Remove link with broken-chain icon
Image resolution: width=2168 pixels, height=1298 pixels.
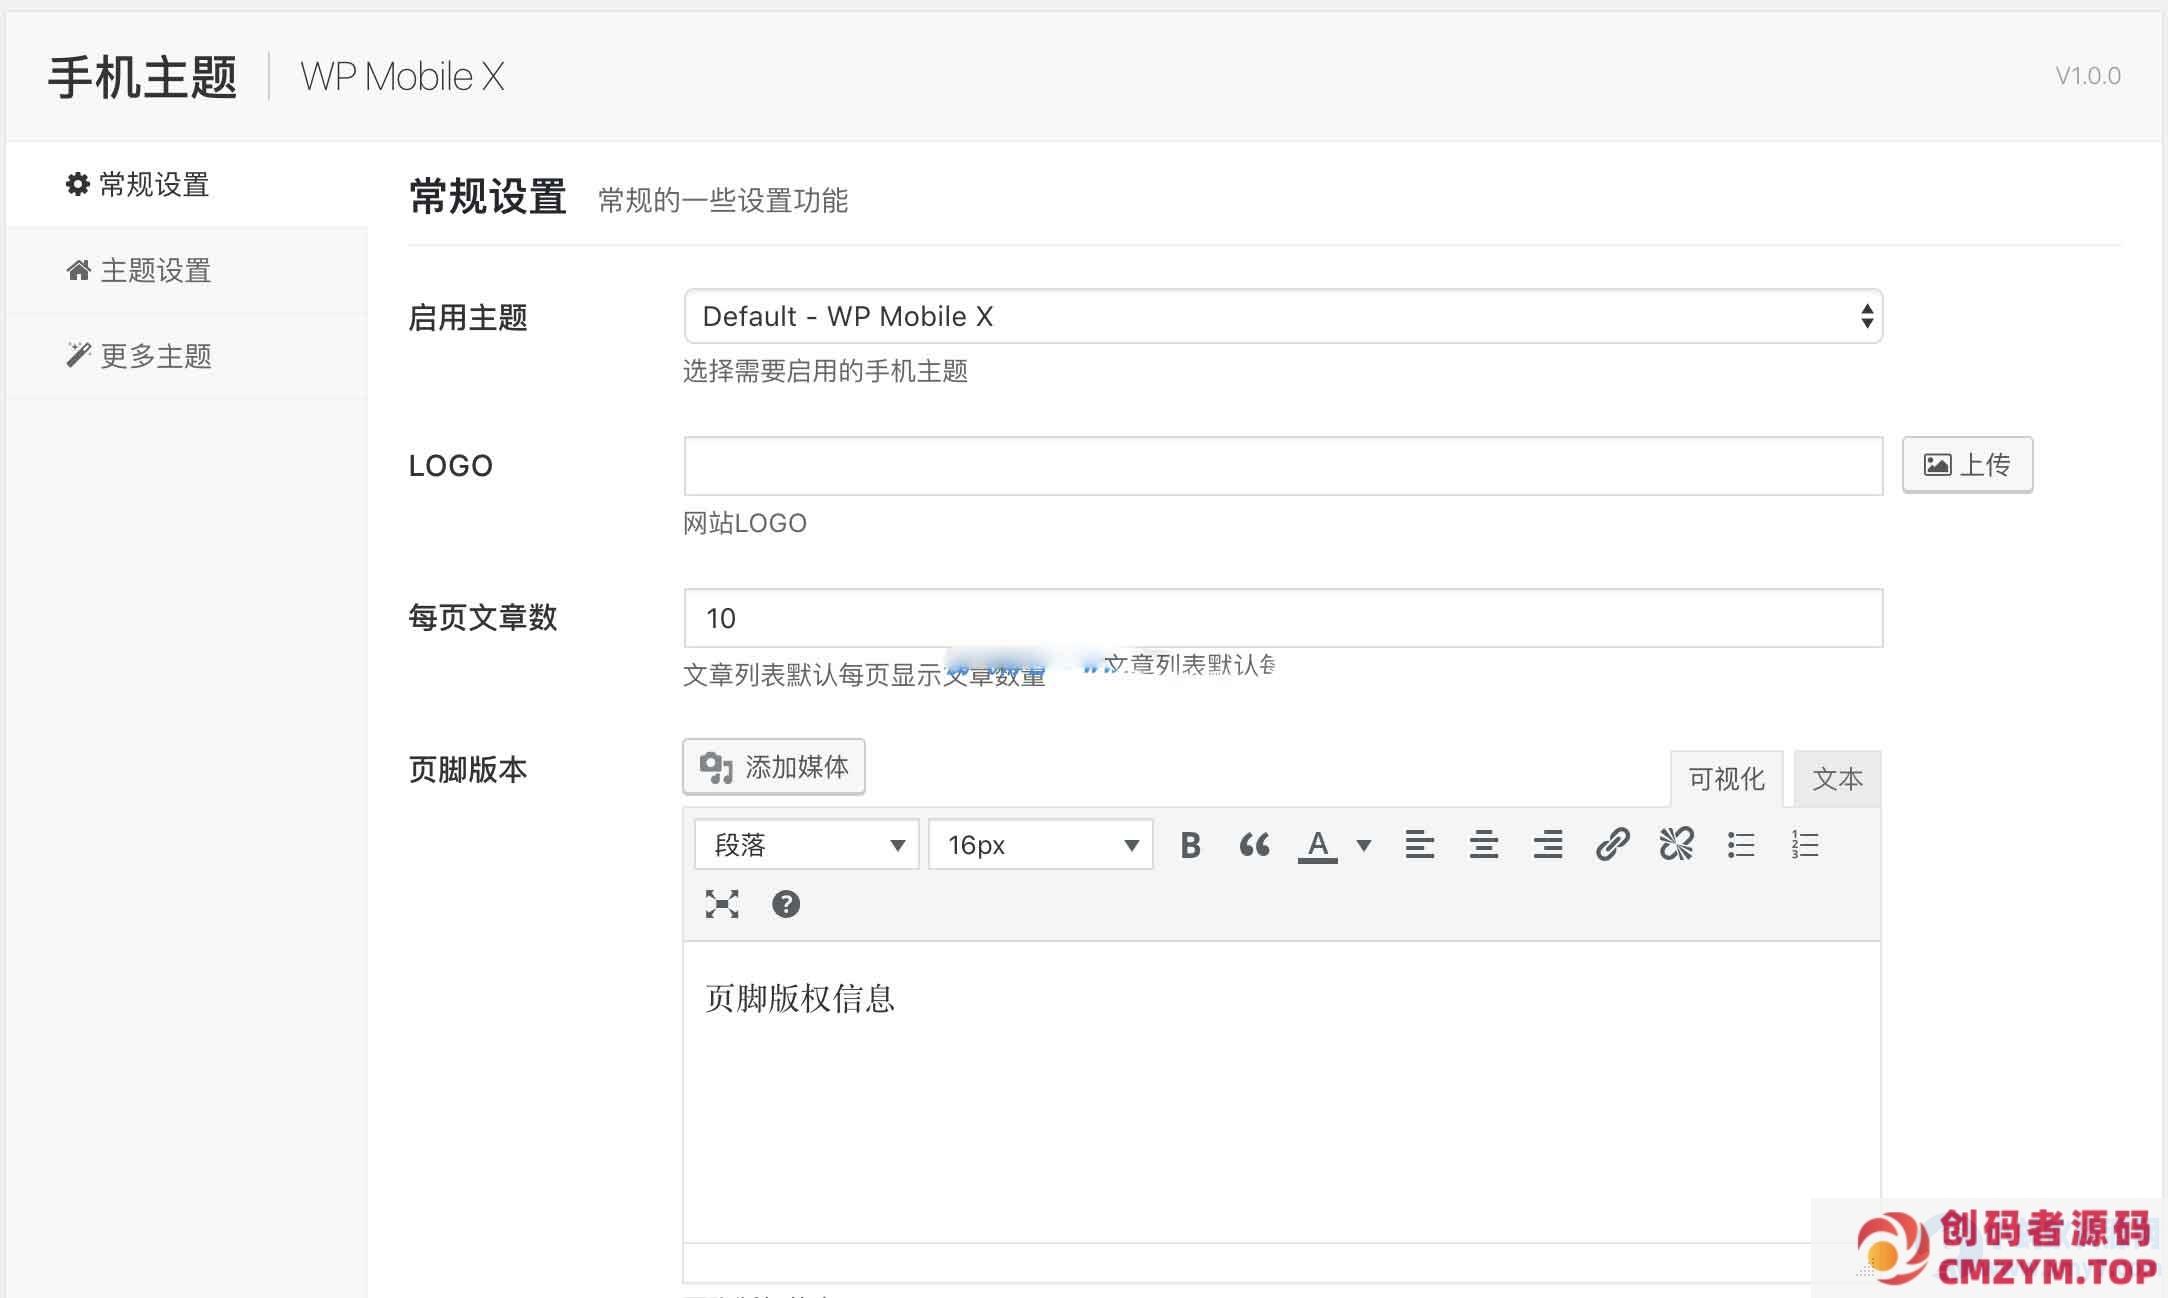pos(1676,845)
